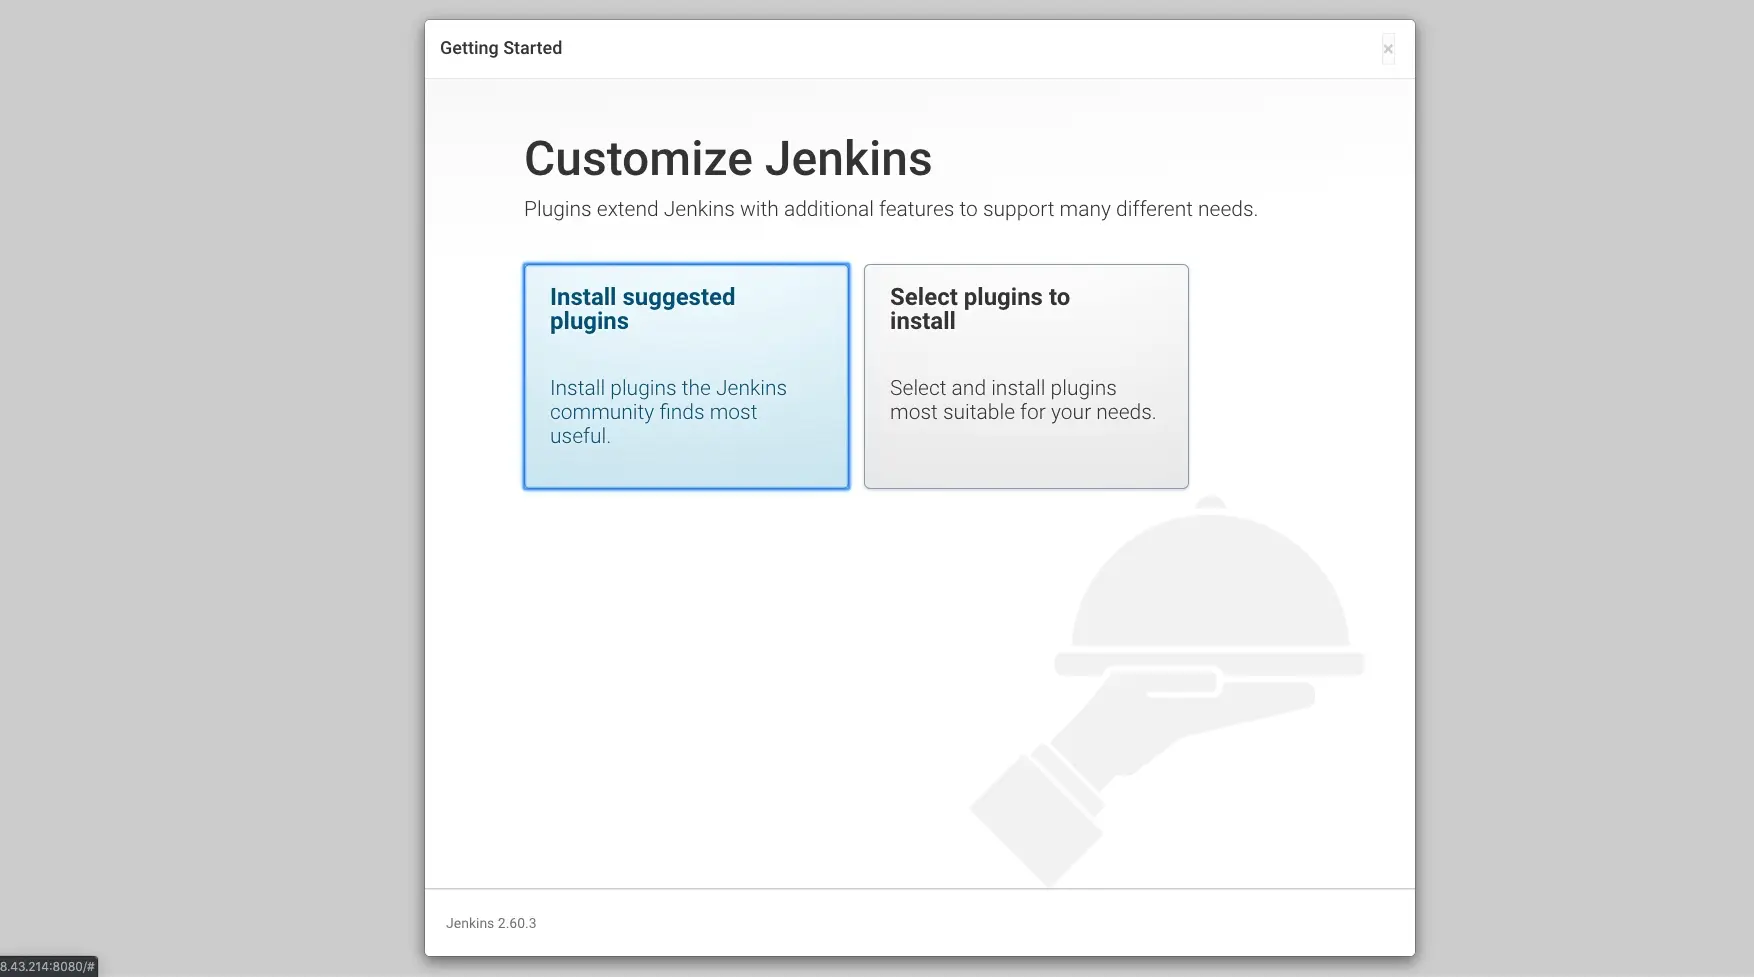
Task: Choose Install suggested plugins option
Action: pyautogui.click(x=686, y=376)
